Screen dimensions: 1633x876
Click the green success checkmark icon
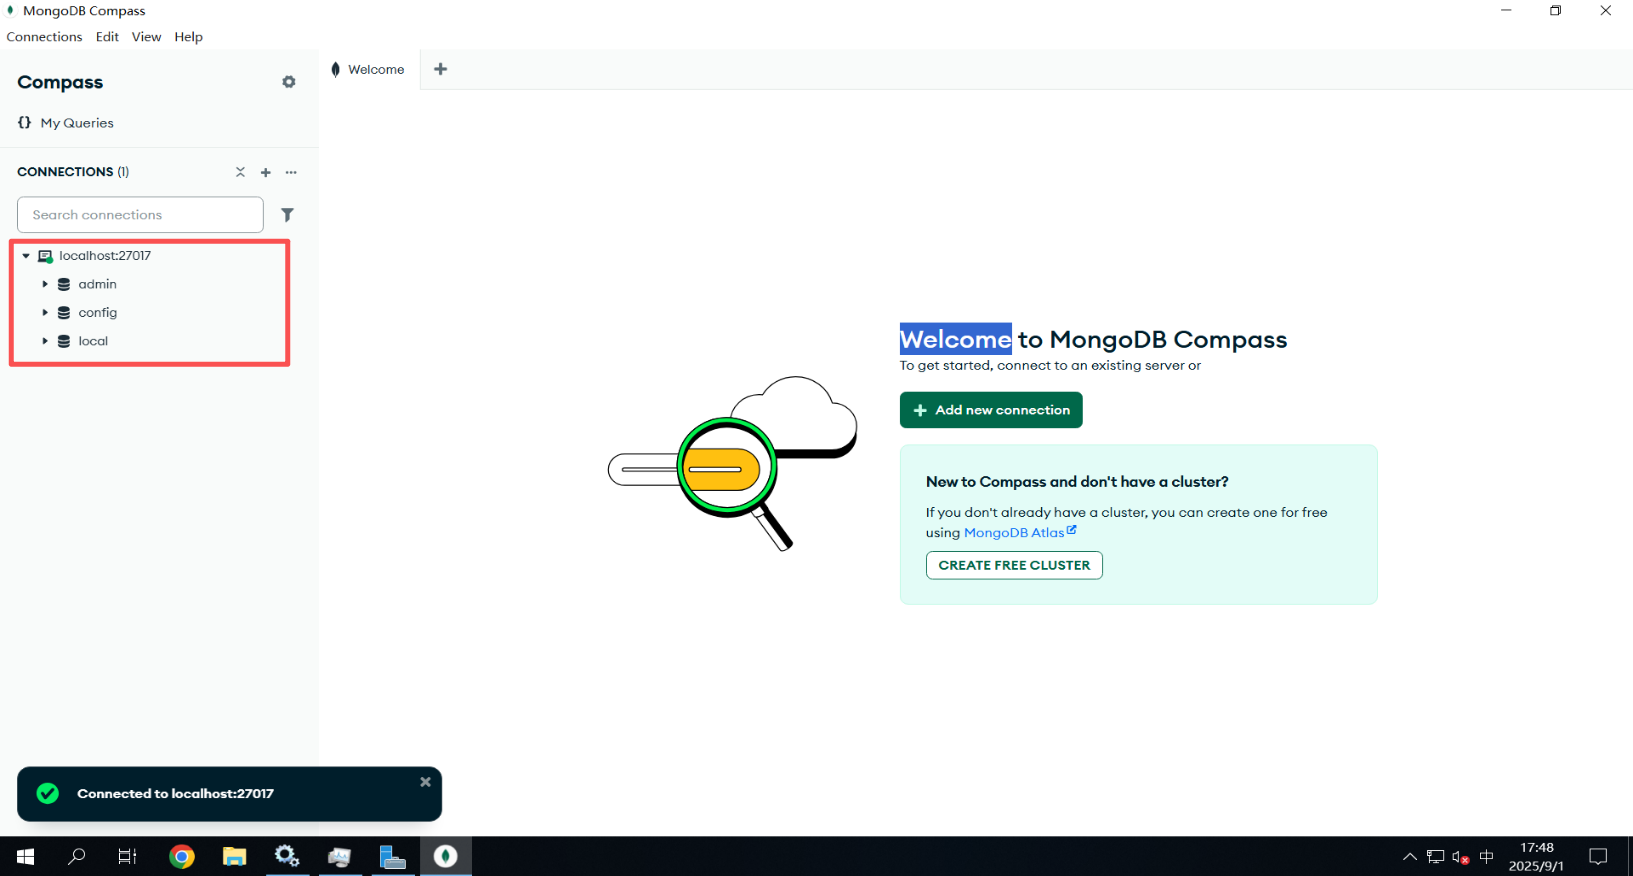(x=47, y=793)
